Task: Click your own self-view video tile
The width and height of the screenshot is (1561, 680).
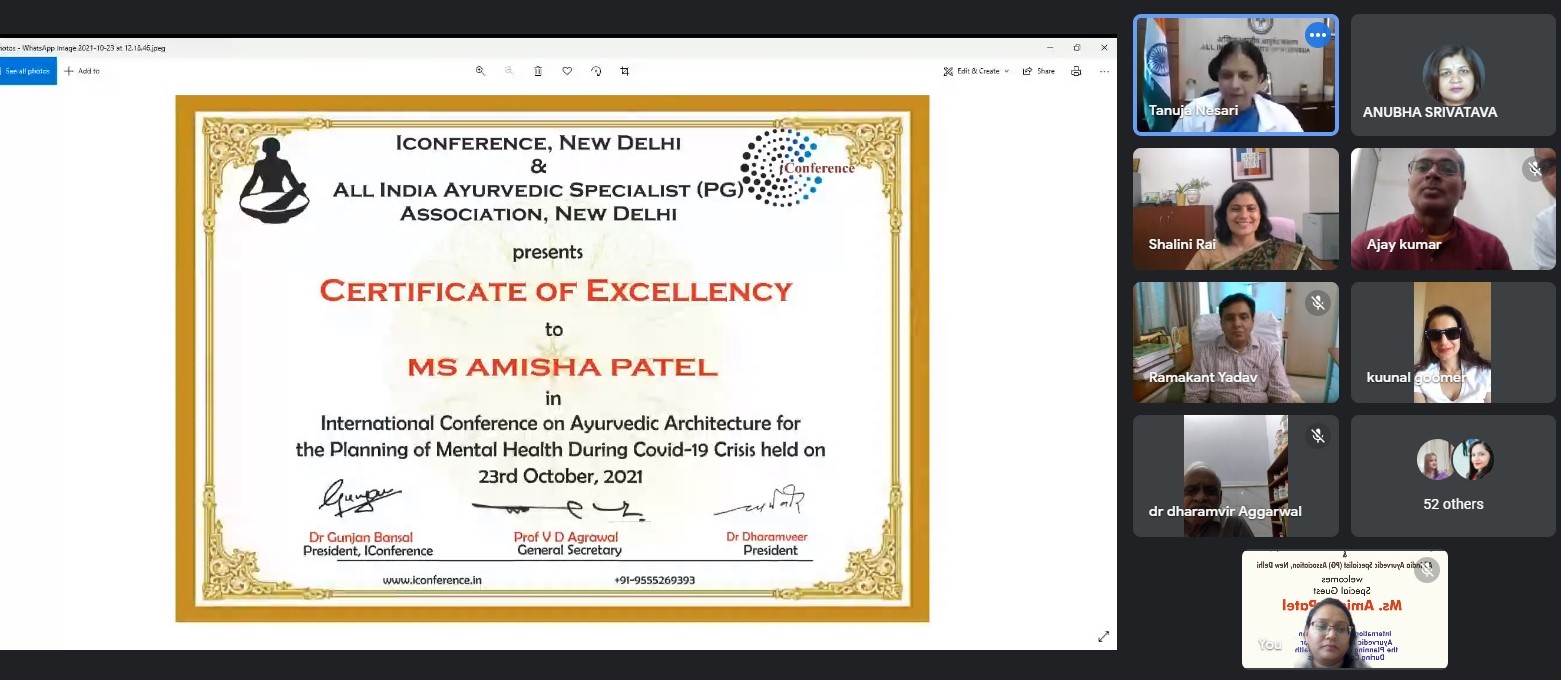Action: [x=1345, y=609]
